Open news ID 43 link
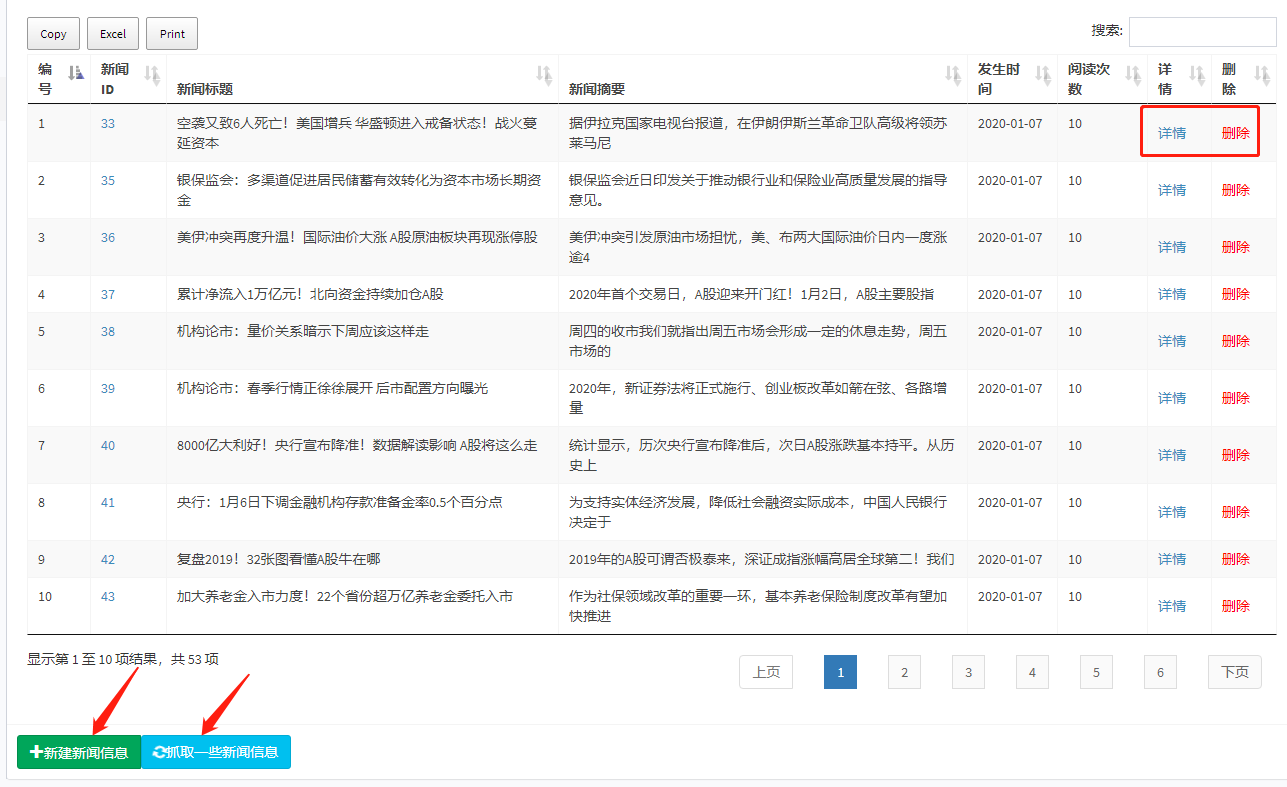This screenshot has width=1287, height=787. click(108, 597)
